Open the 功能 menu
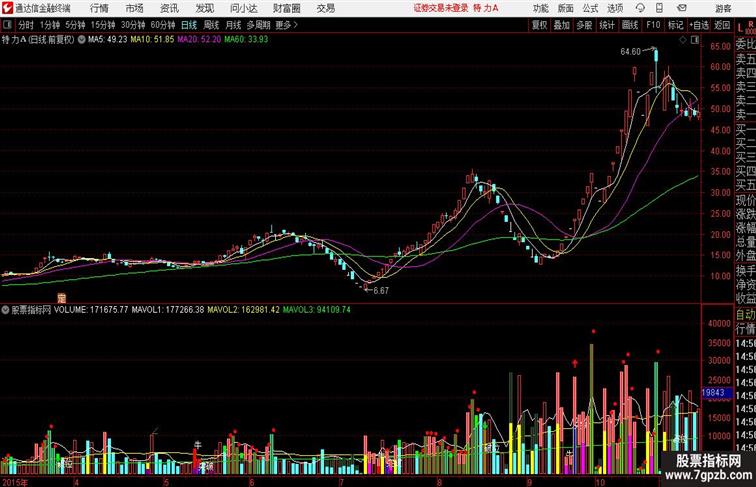The image size is (756, 487). tap(540, 8)
